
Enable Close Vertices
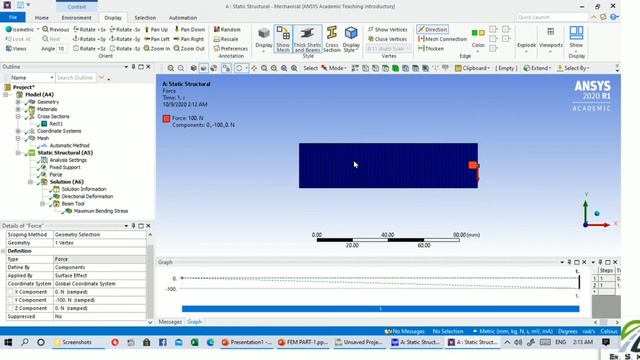click(387, 39)
